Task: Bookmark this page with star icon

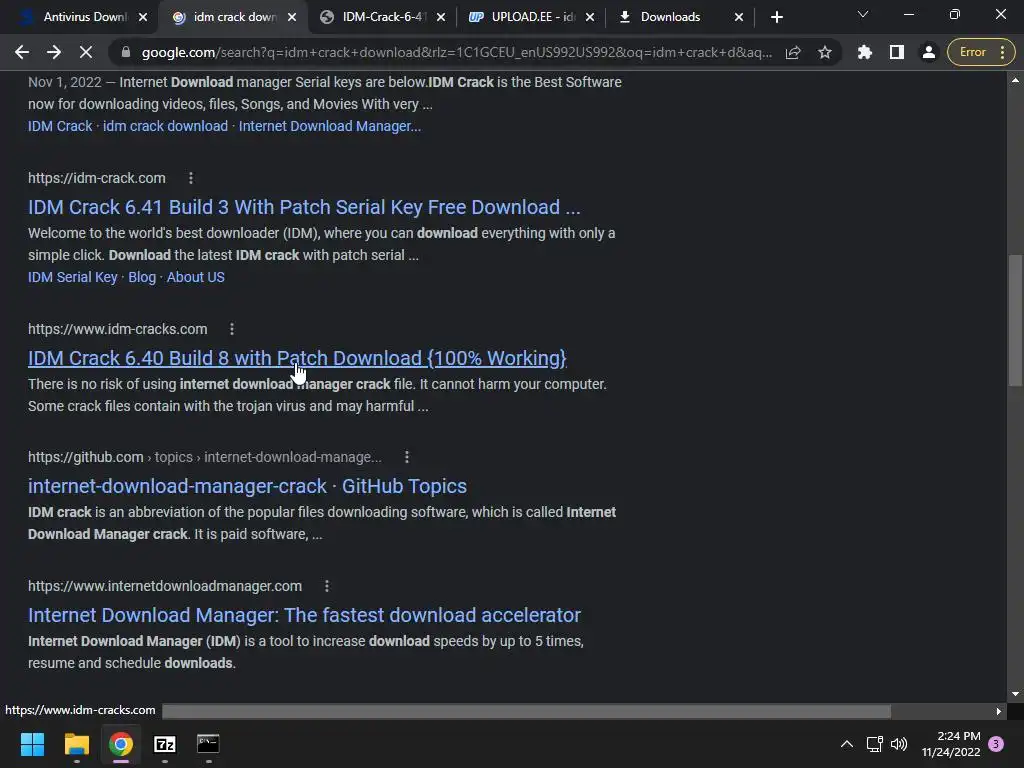Action: point(825,52)
